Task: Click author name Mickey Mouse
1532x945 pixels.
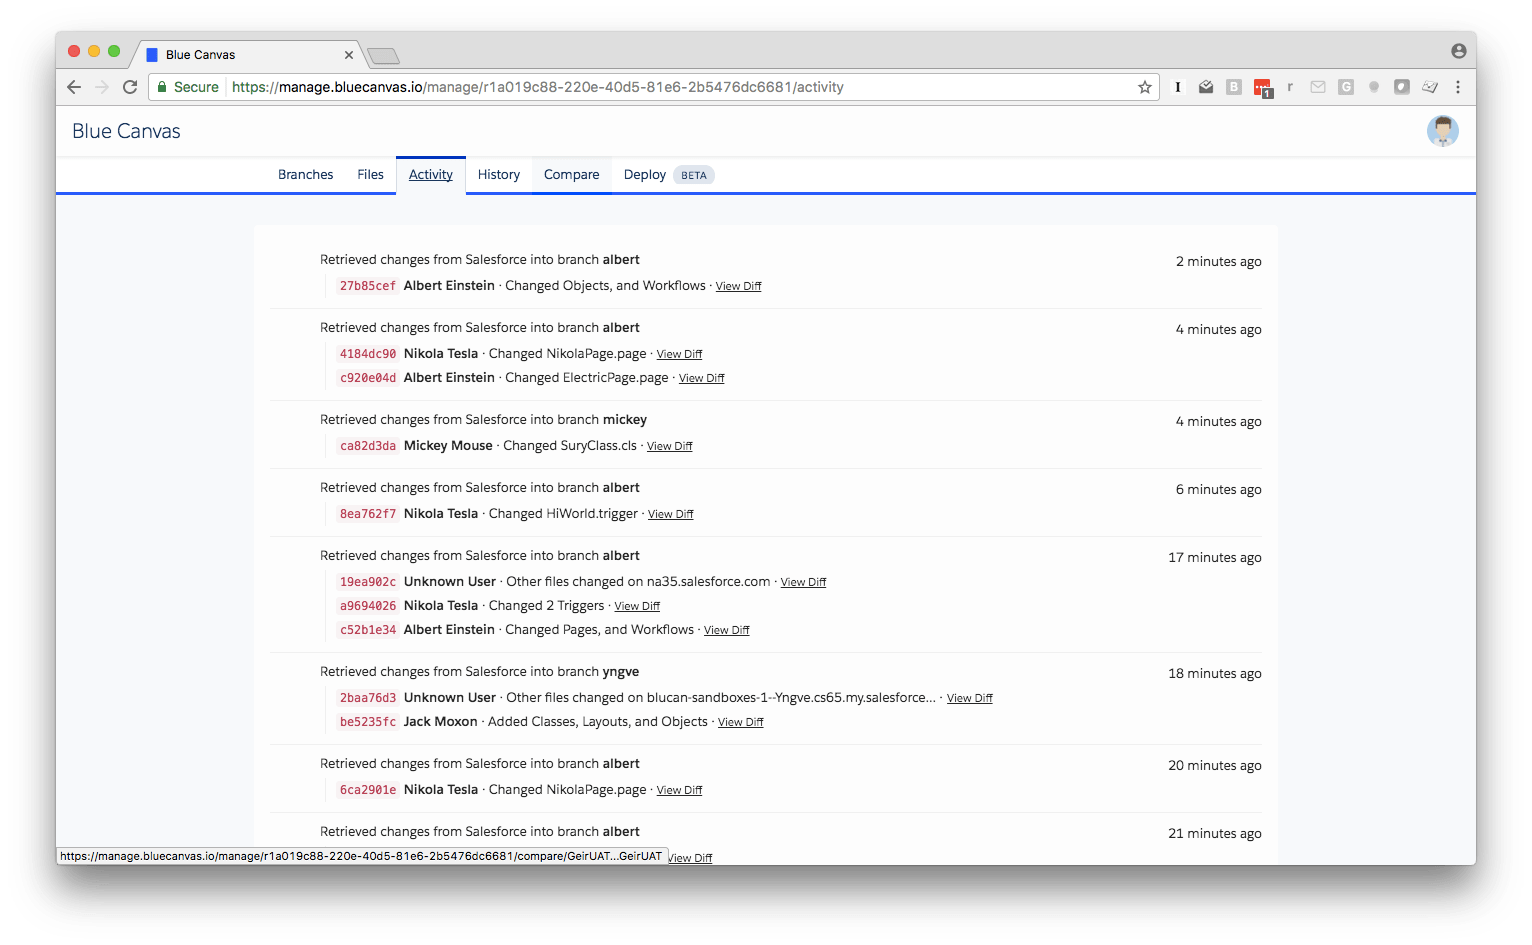Action: (448, 446)
